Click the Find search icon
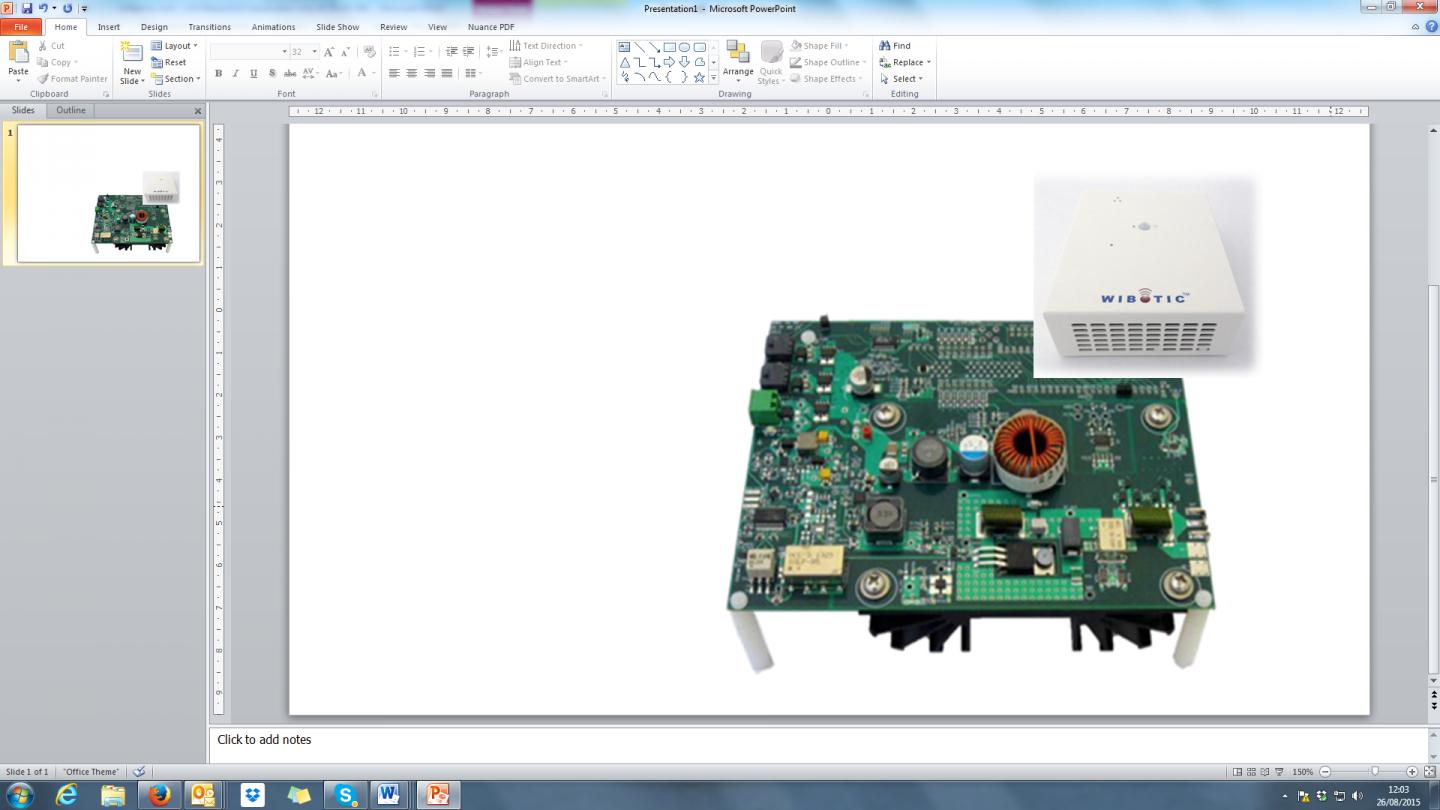 pyautogui.click(x=885, y=46)
